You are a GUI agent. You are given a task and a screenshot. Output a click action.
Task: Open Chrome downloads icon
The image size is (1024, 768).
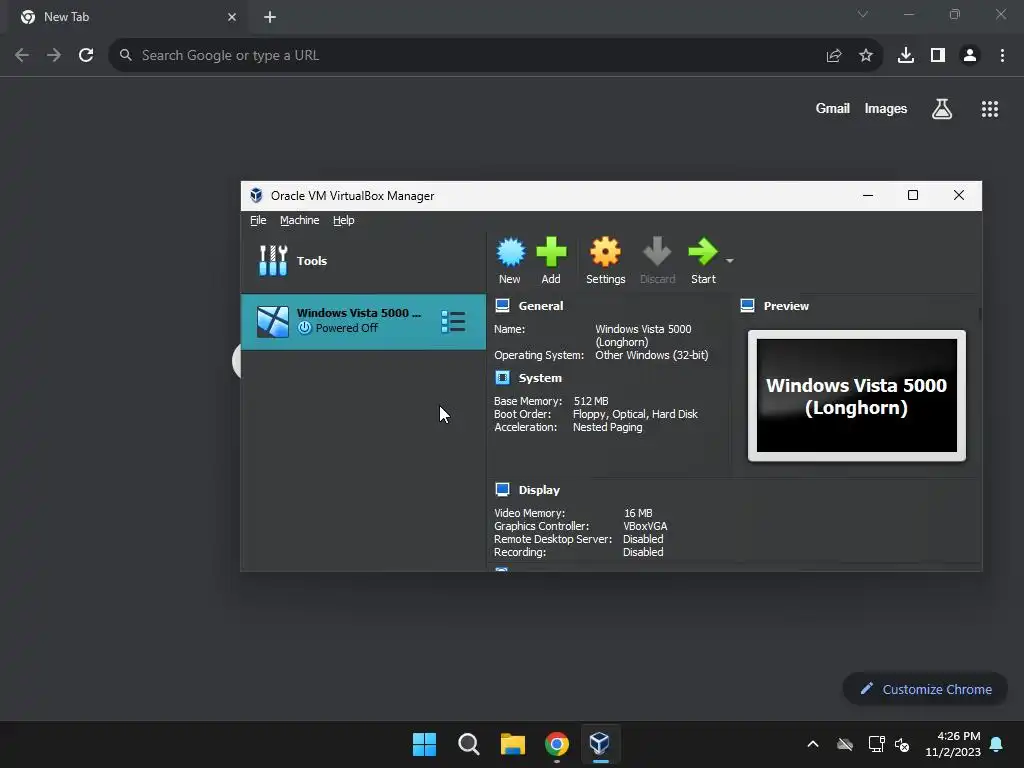[x=906, y=55]
